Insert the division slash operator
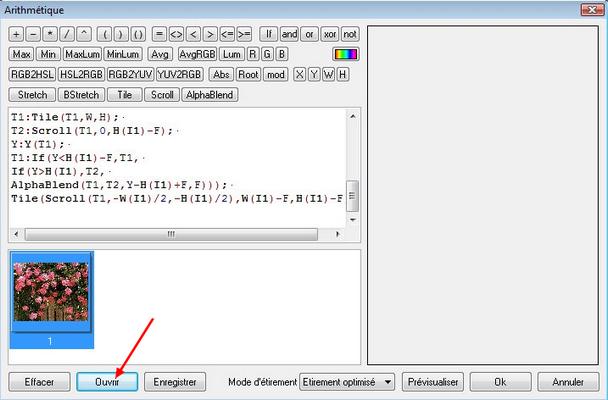The height and width of the screenshot is (400, 608). coord(68,33)
